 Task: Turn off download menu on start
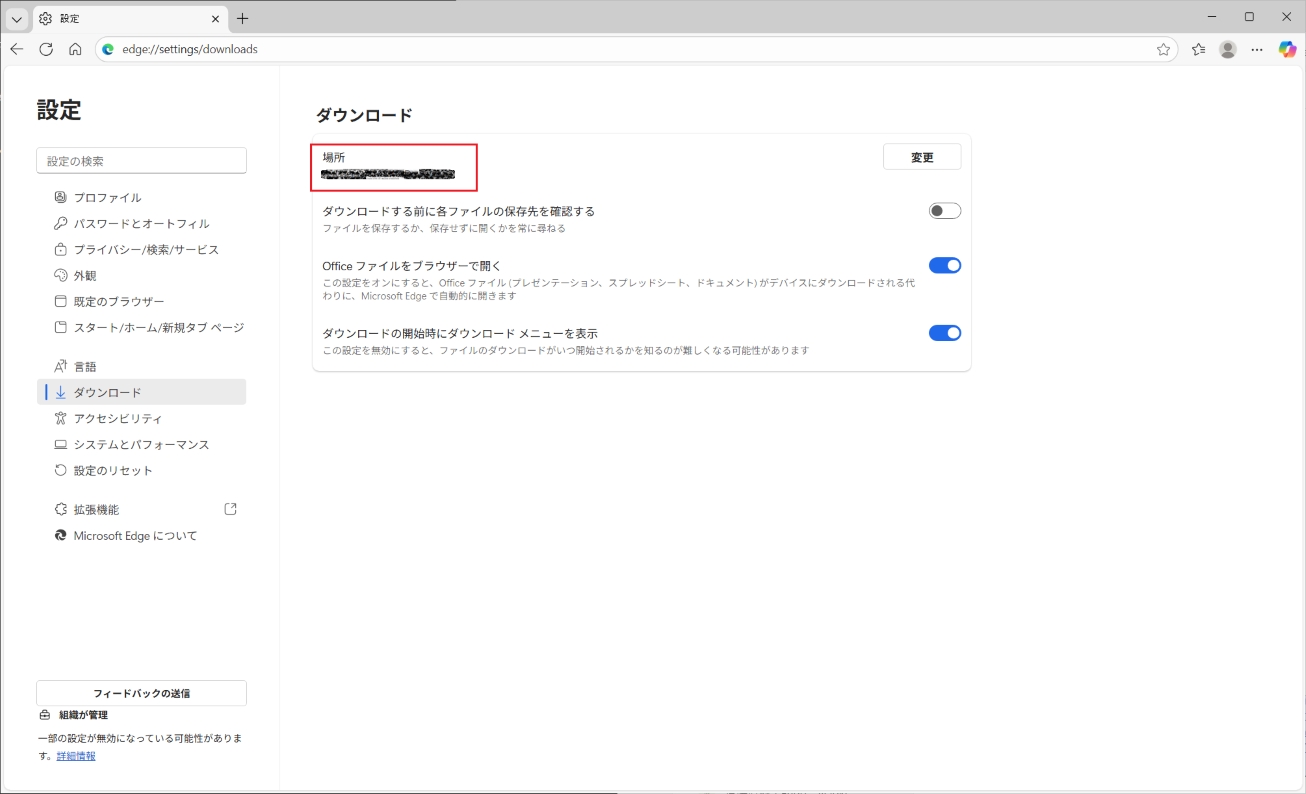(944, 333)
